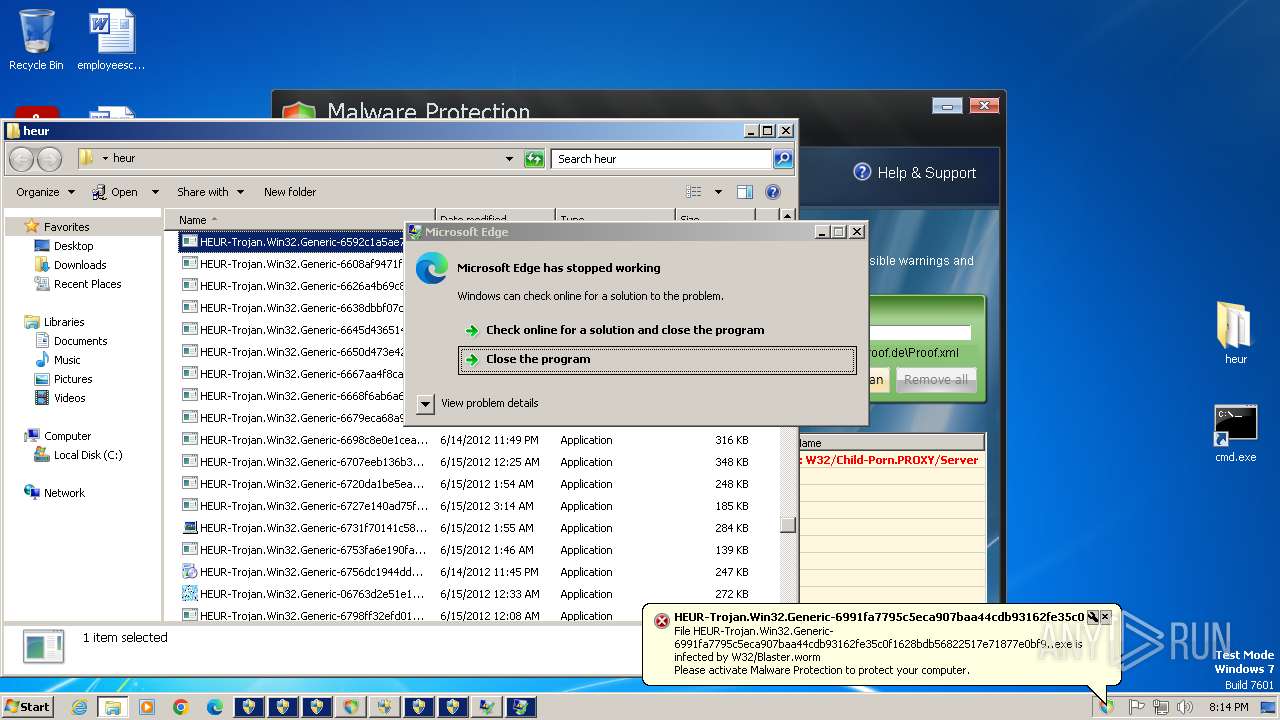Choose Check online for a solution option
Image resolution: width=1280 pixels, height=720 pixels.
(x=625, y=330)
